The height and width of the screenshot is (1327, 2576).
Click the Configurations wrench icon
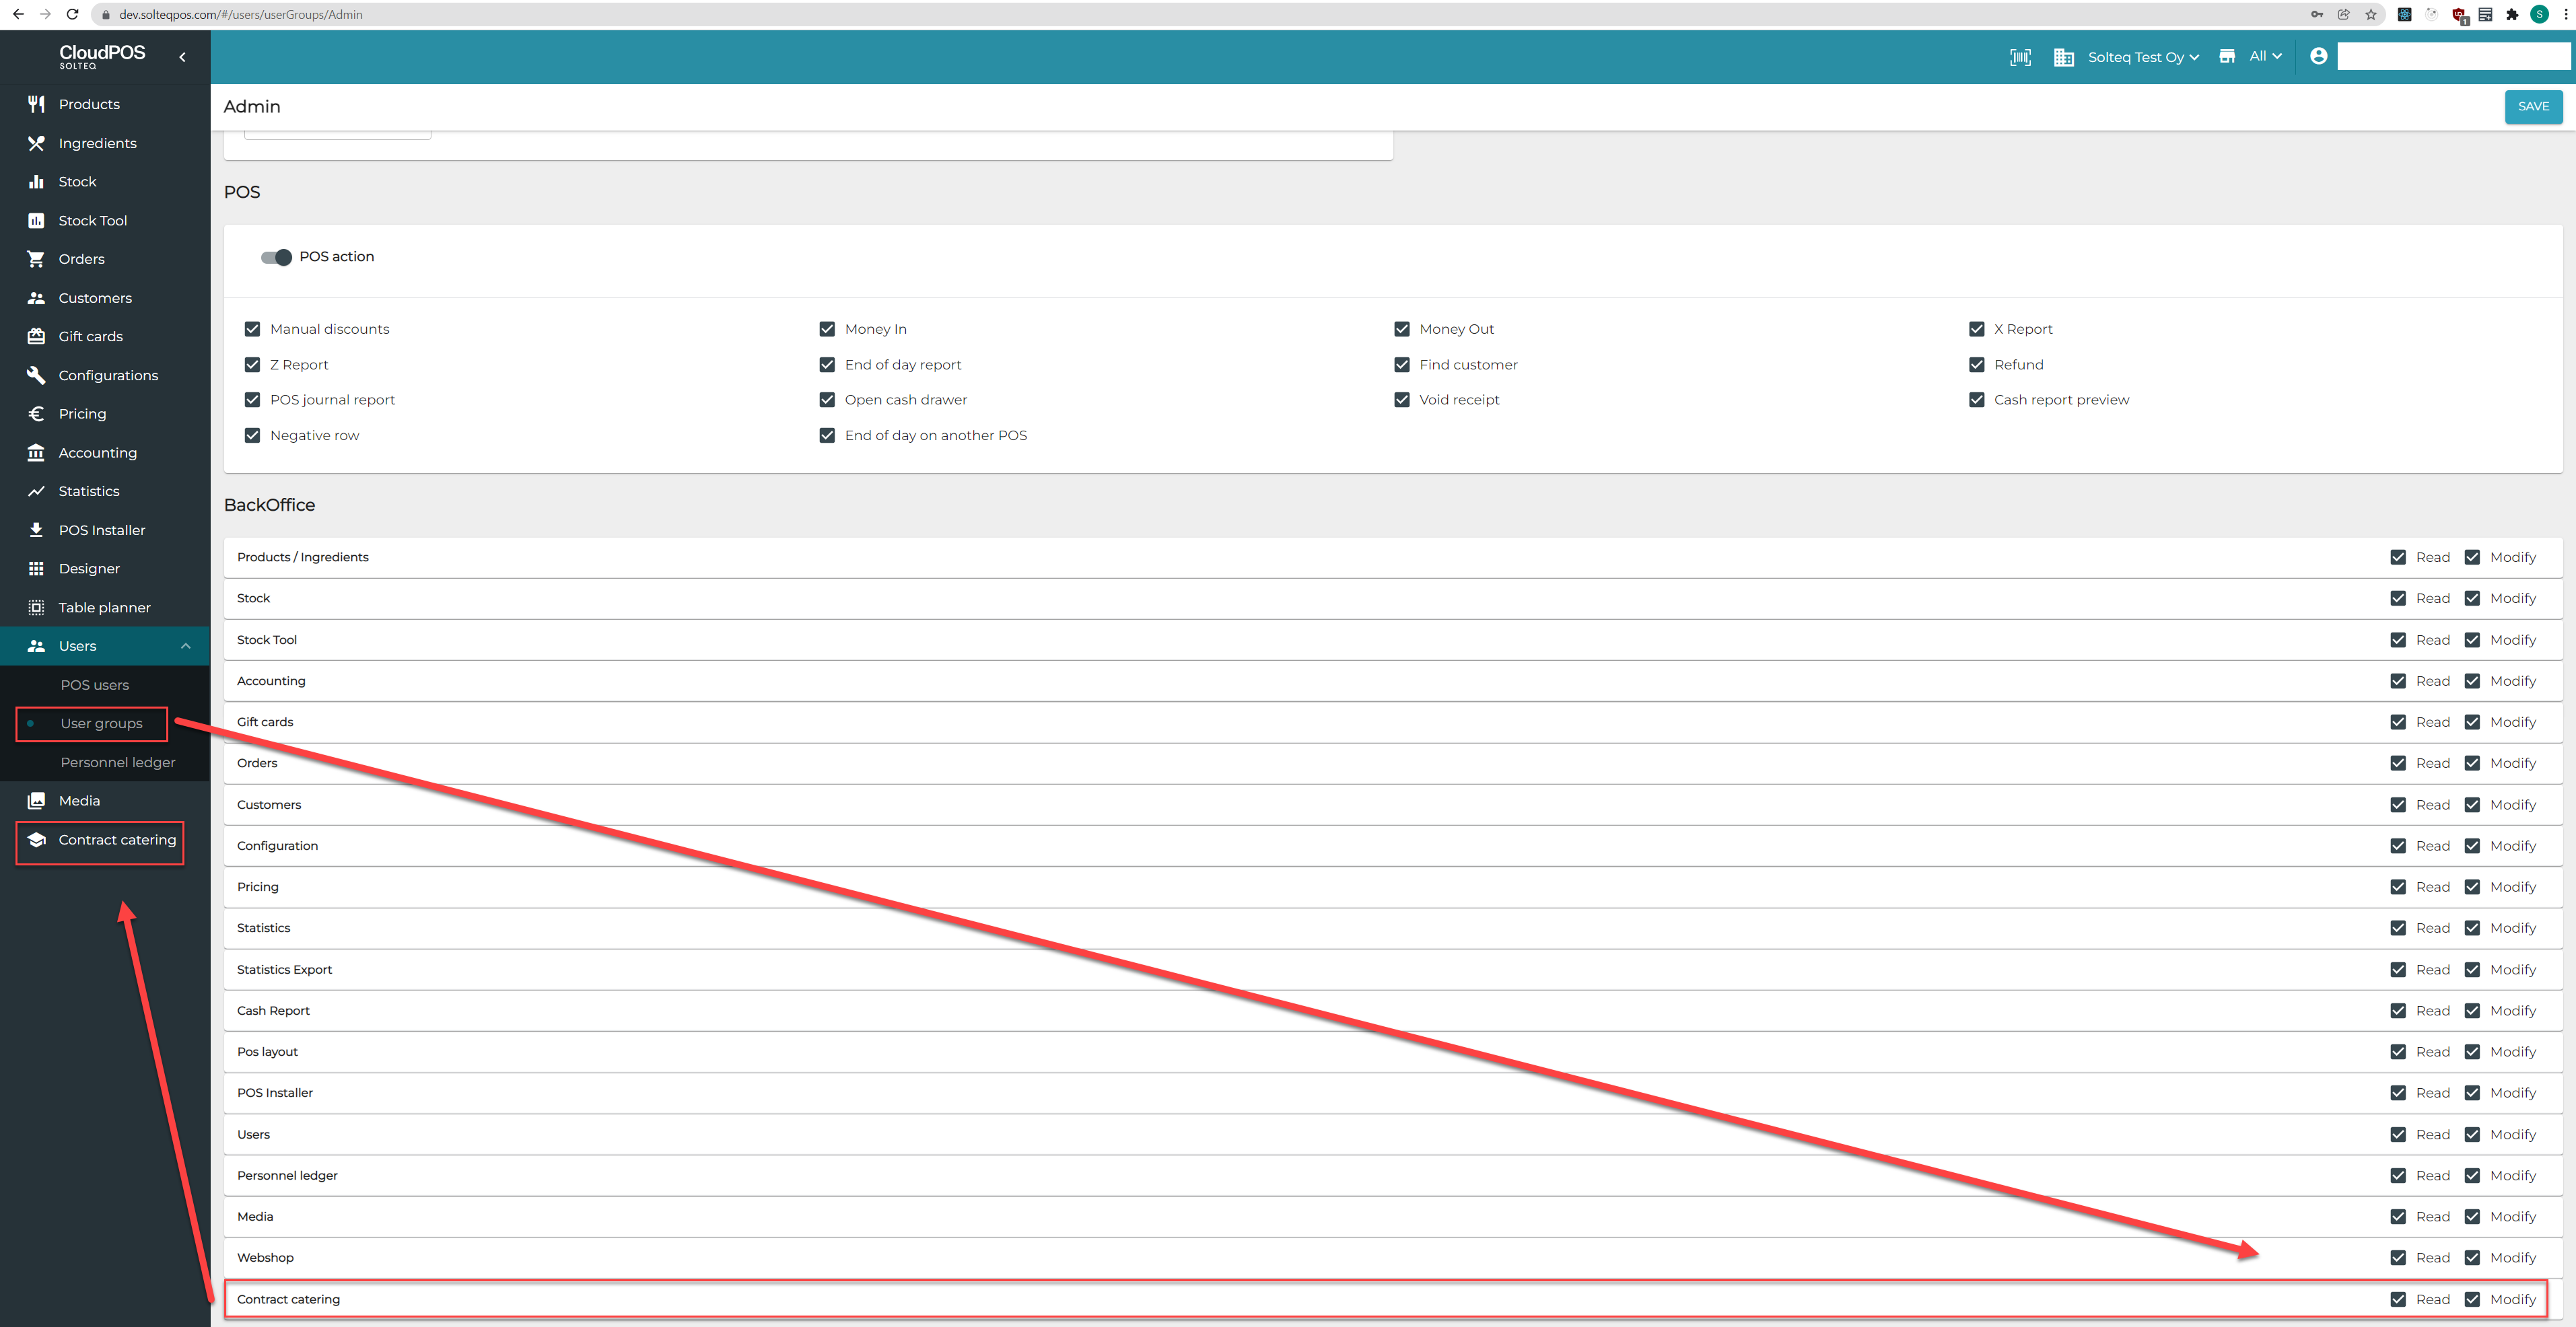pyautogui.click(x=36, y=375)
